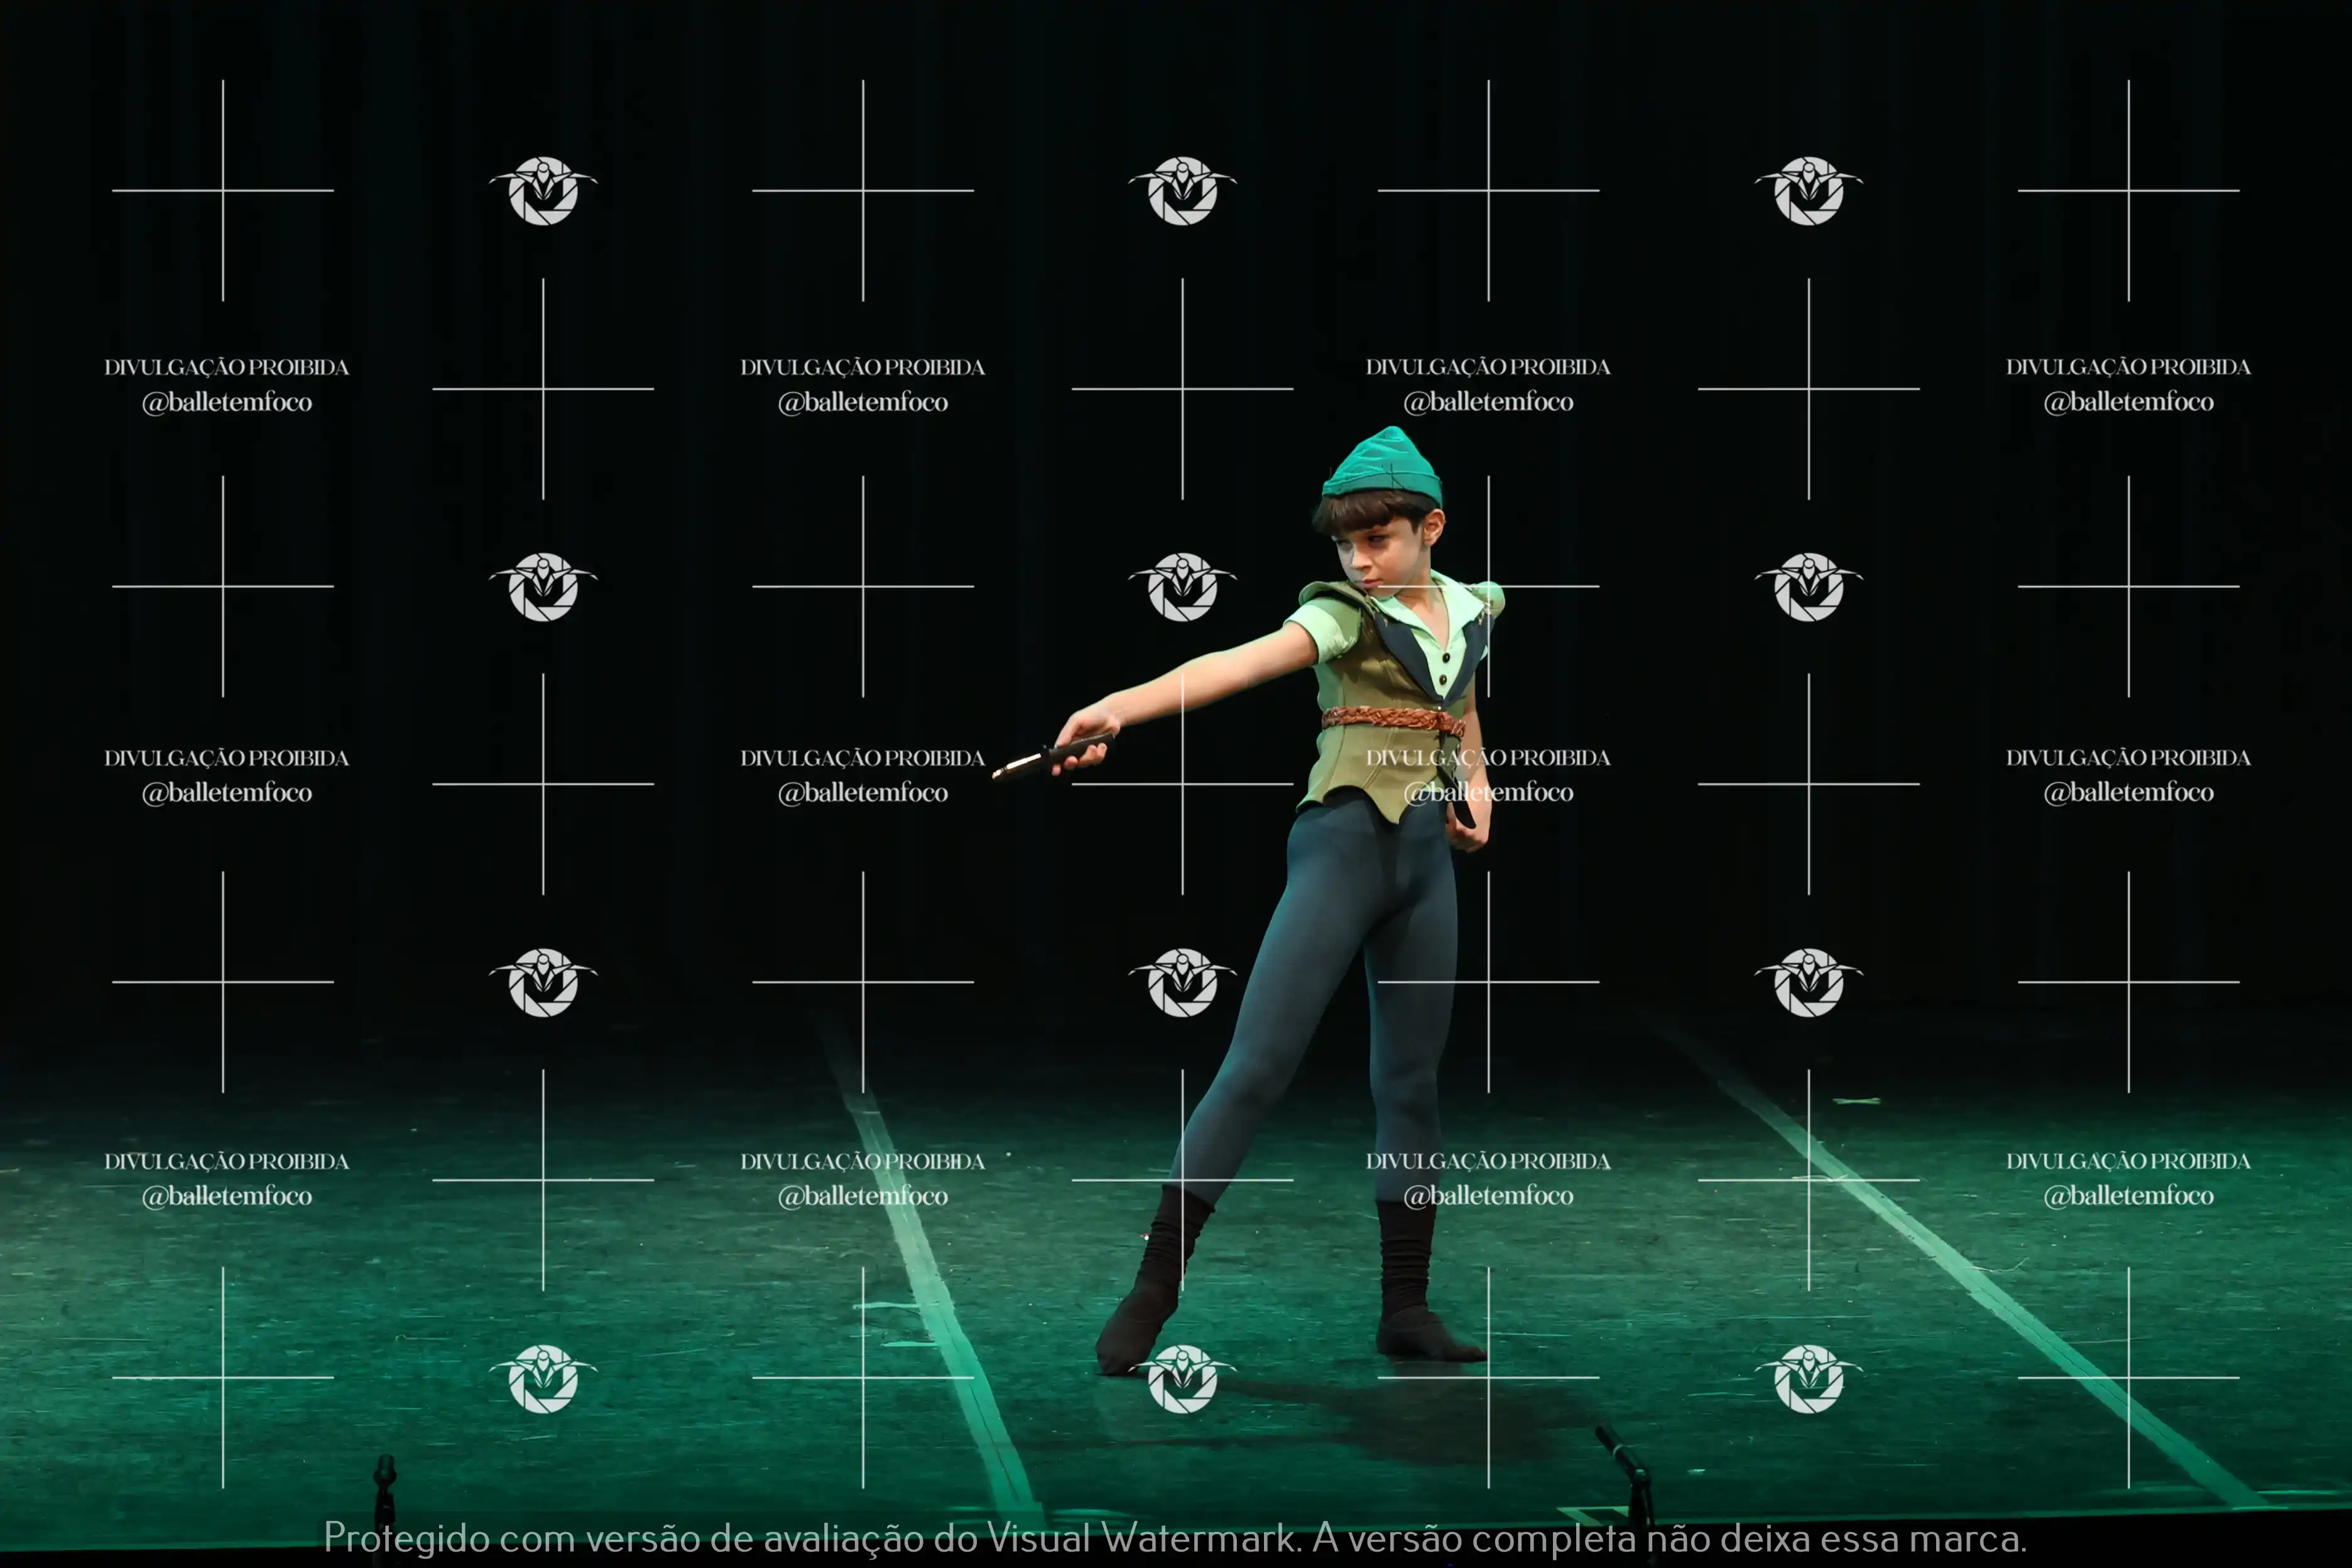Image resolution: width=2352 pixels, height=1568 pixels.
Task: Click the shutter logo overlapping the dancer's front foot
Action: [1182, 1379]
